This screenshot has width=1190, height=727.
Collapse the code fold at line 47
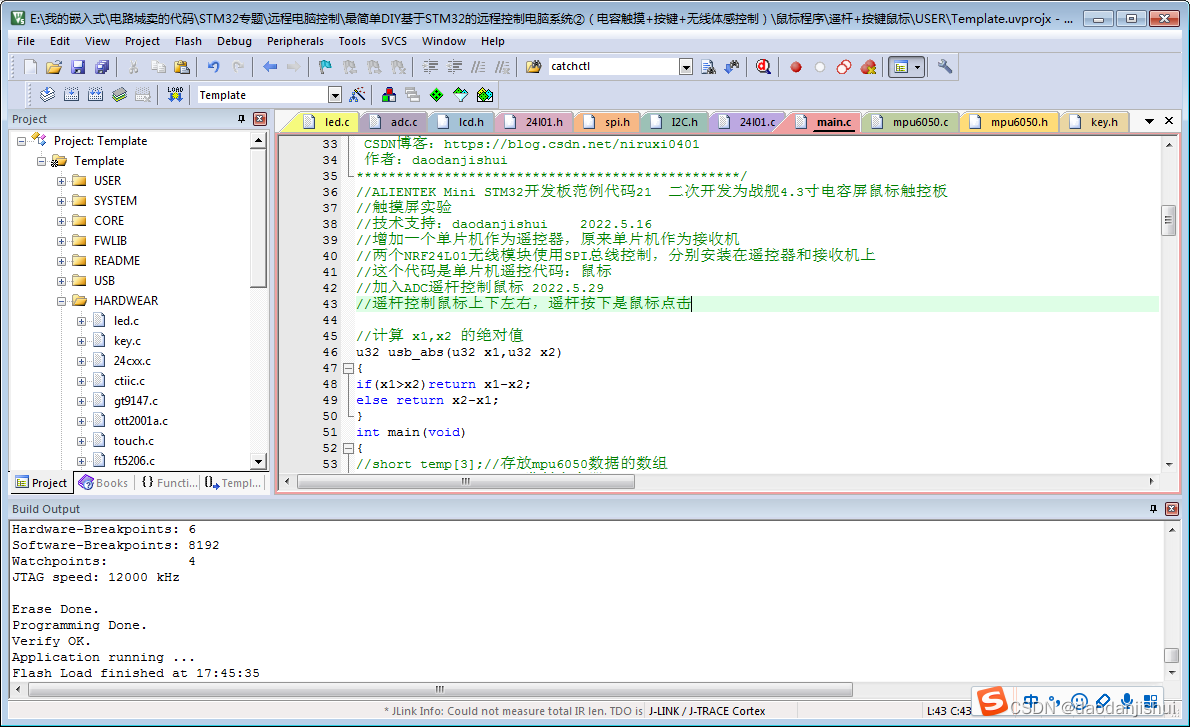348,368
